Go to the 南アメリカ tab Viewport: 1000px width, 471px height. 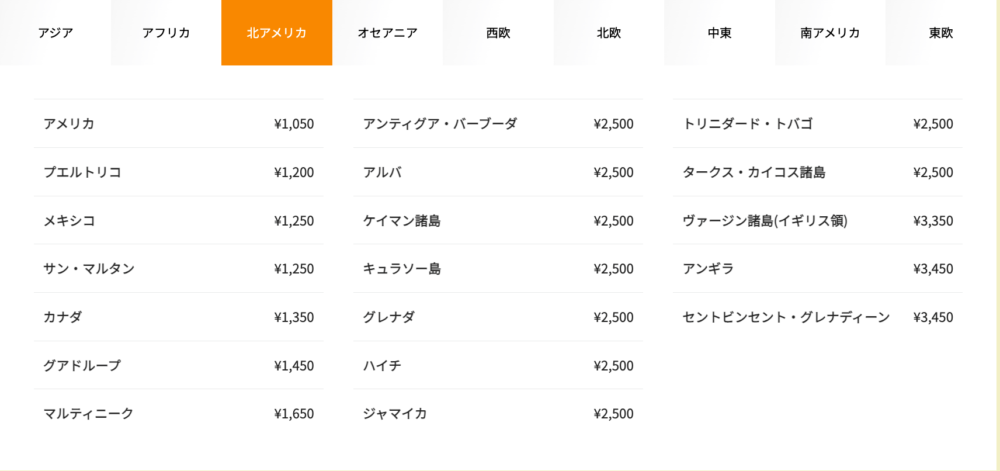click(x=830, y=33)
